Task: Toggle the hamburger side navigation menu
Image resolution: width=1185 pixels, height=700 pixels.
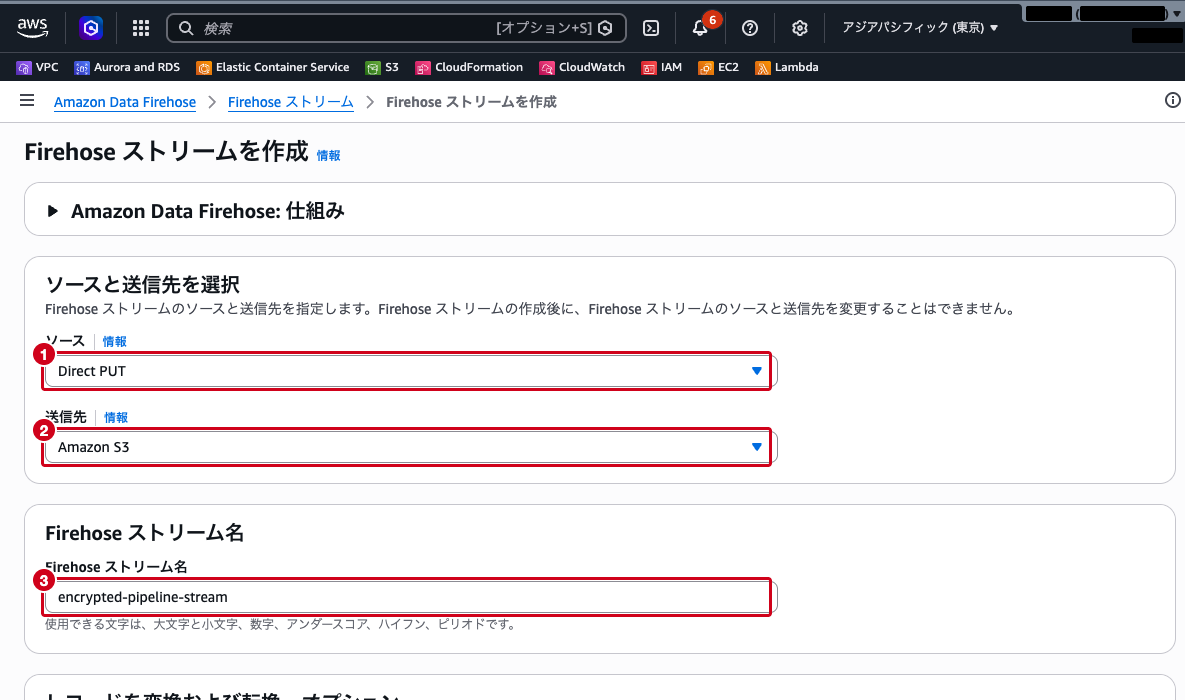Action: [x=27, y=101]
